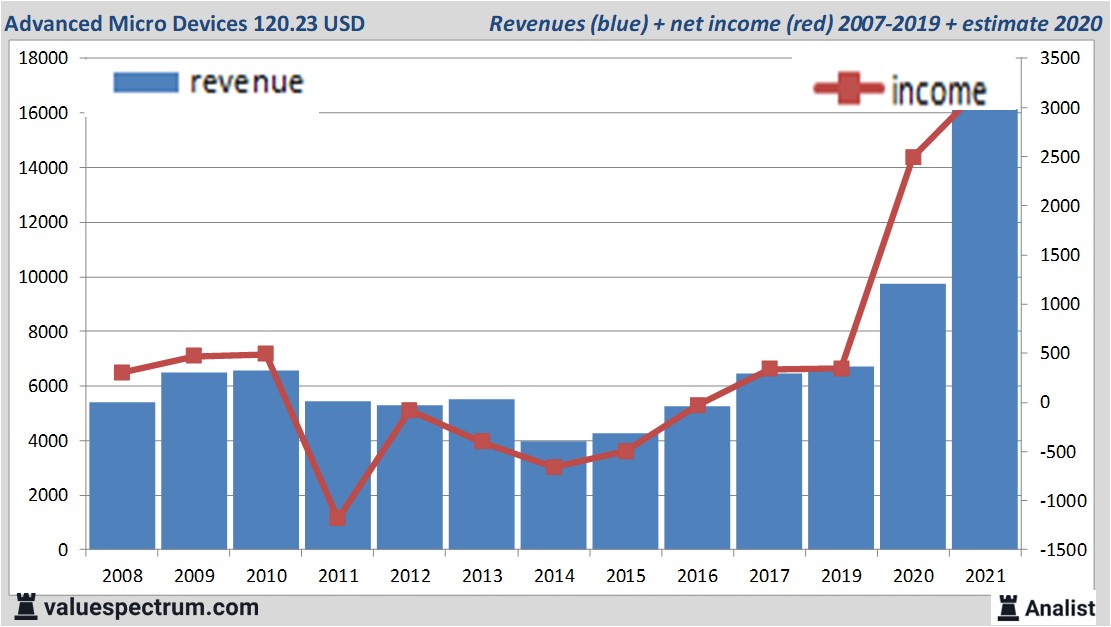Select the 2014 income marker
Screen dimensions: 1111x627
(x=553, y=467)
